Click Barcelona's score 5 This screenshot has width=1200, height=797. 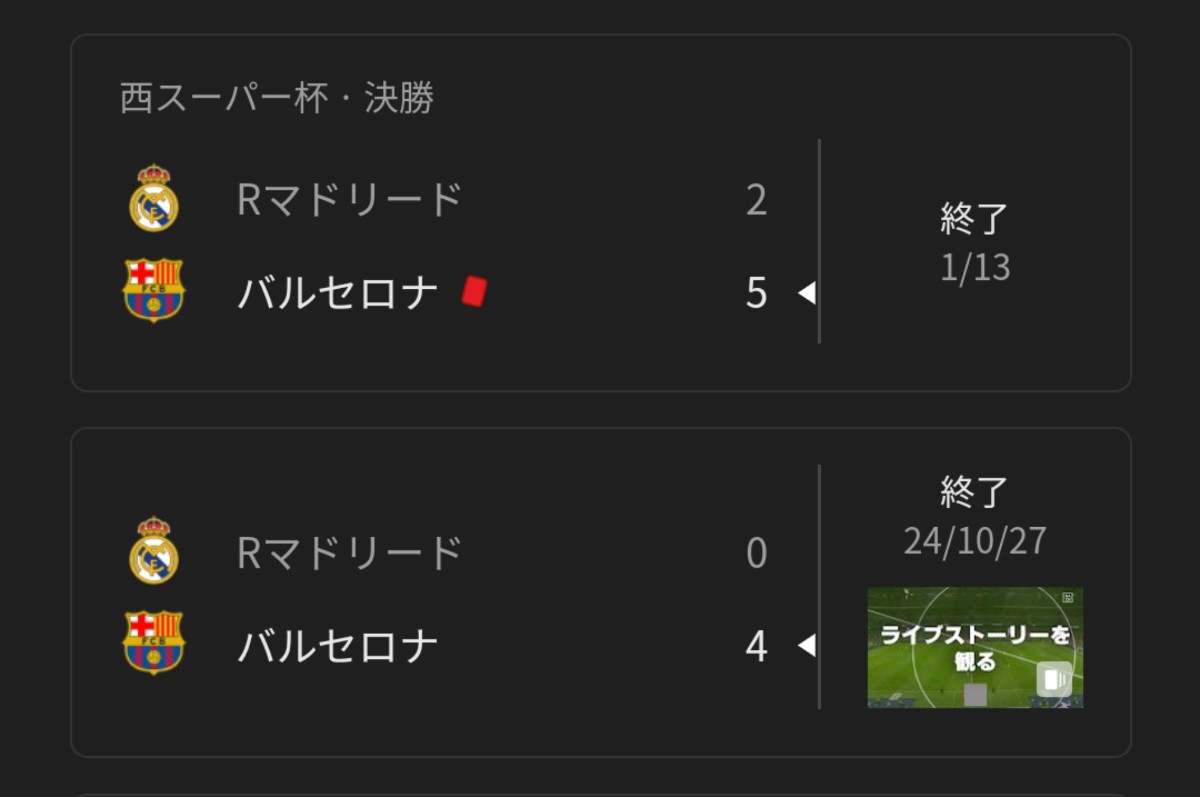pos(756,293)
